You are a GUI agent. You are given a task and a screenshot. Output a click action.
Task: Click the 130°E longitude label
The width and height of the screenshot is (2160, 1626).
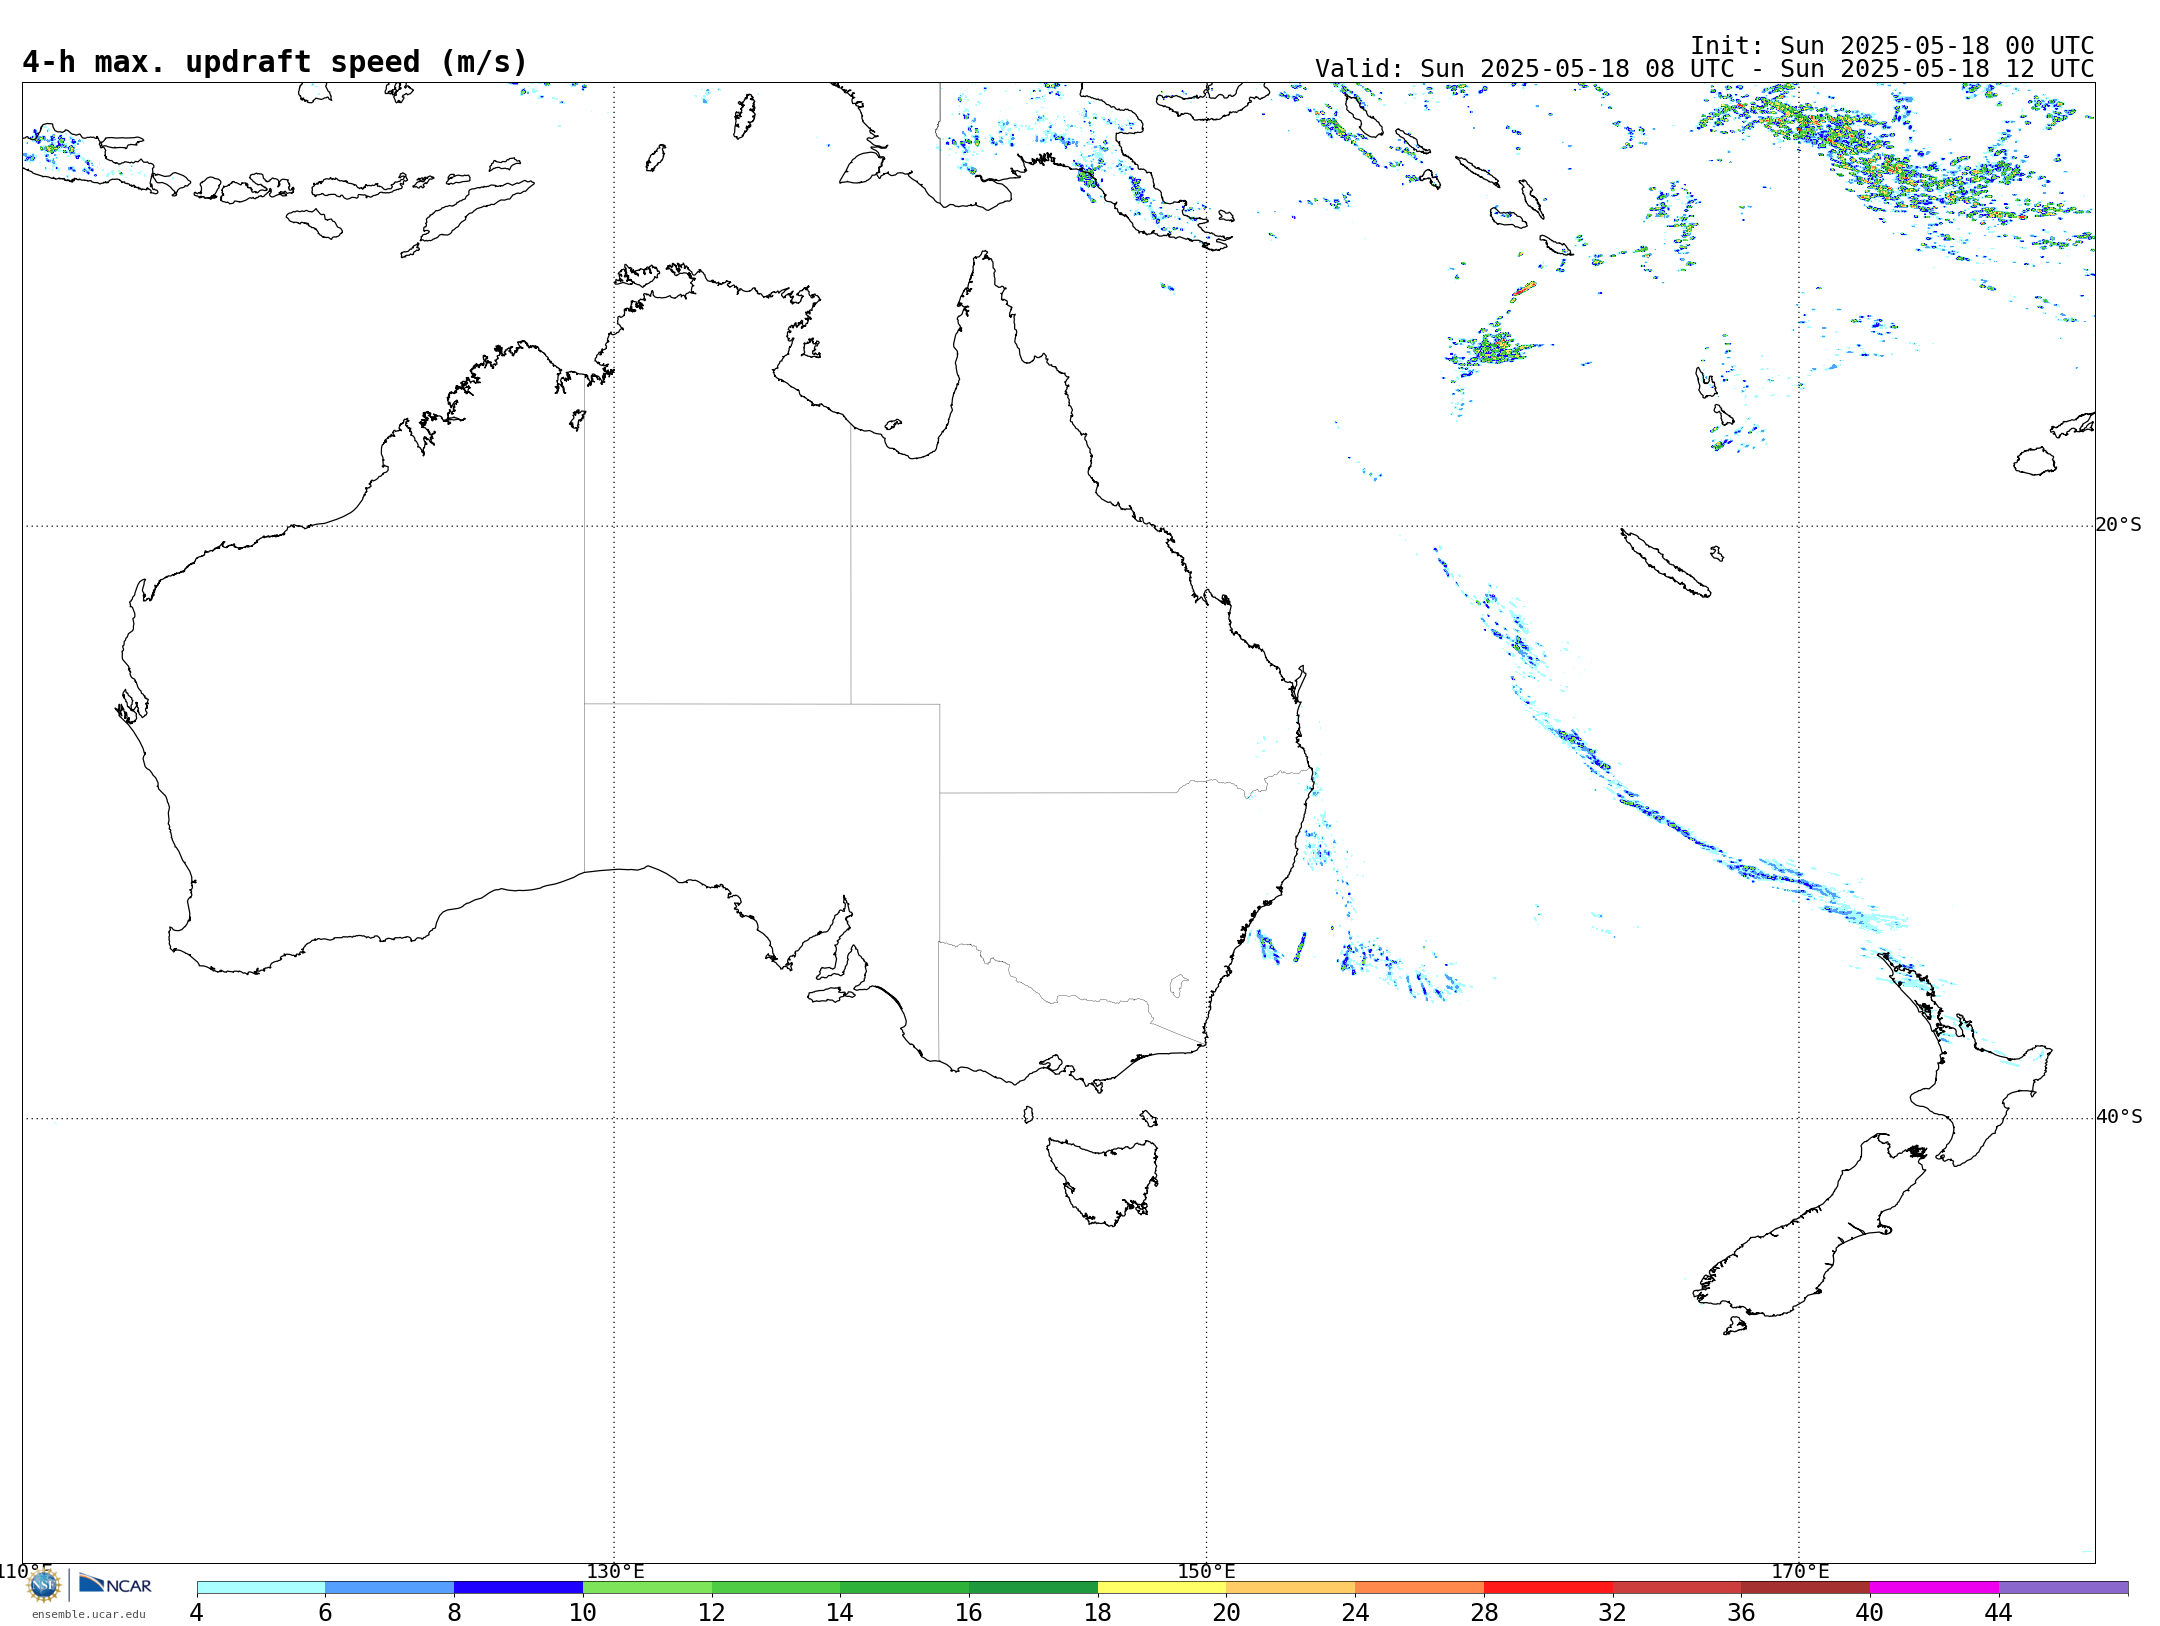615,1572
